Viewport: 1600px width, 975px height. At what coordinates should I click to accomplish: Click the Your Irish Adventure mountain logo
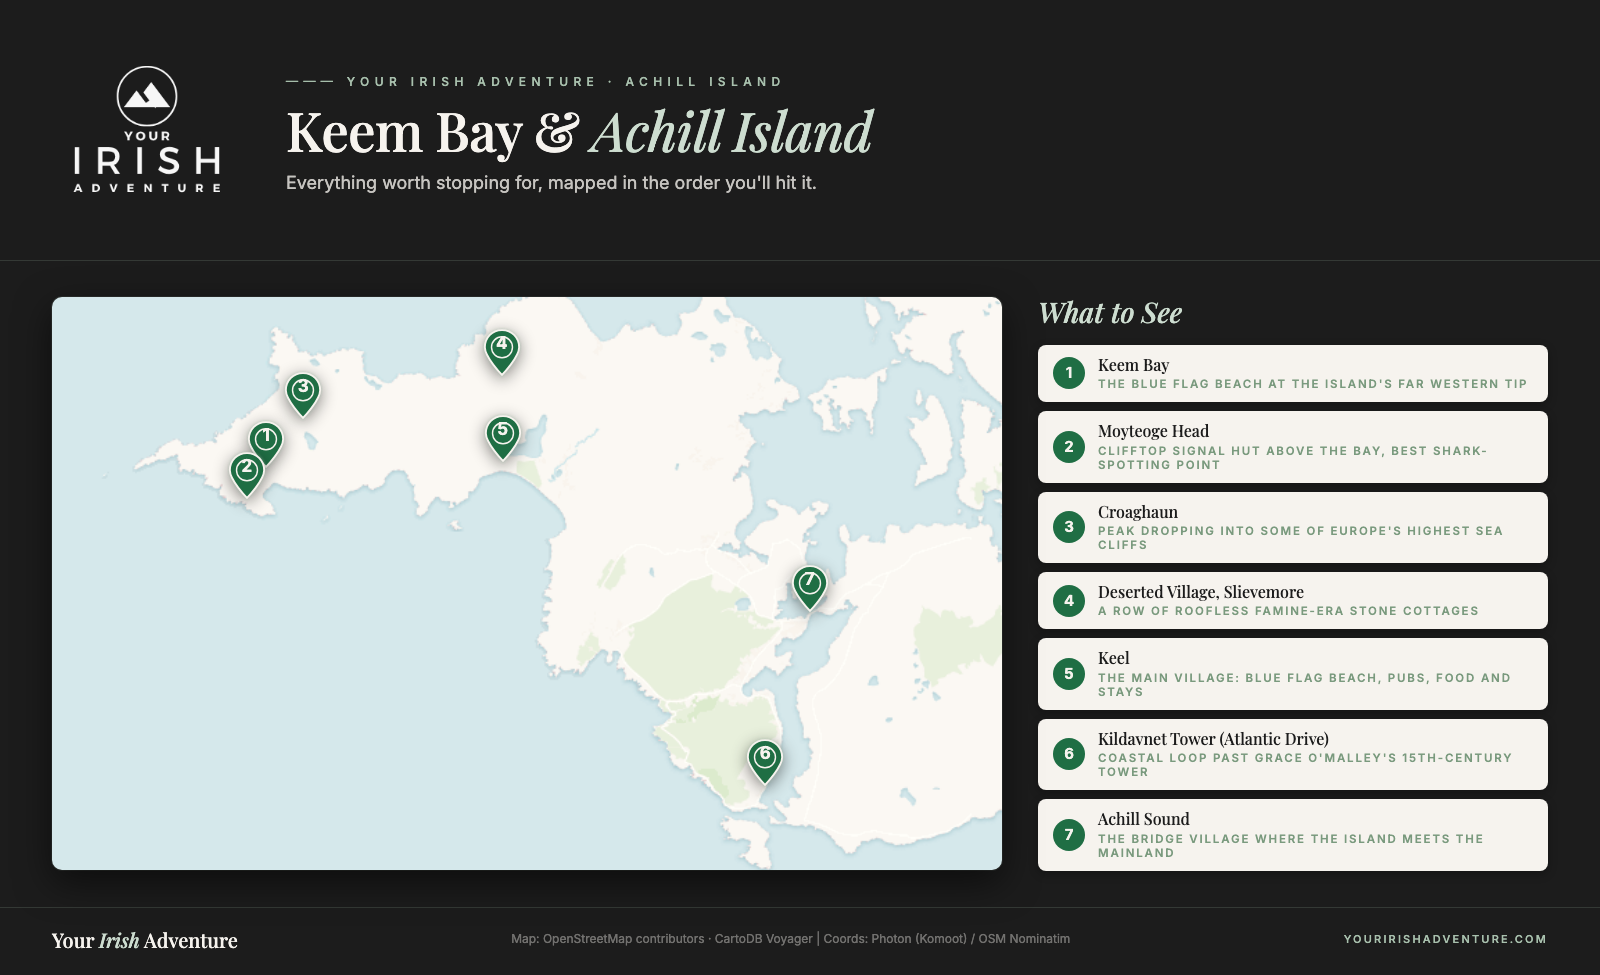point(147,130)
